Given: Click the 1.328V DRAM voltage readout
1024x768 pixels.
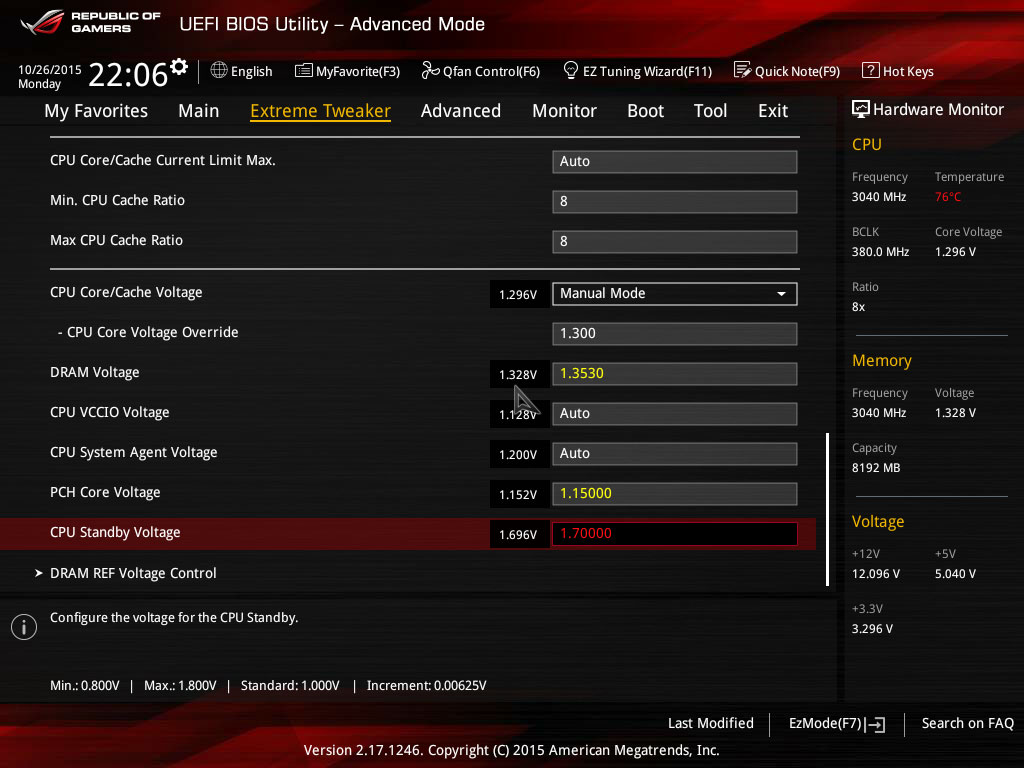Looking at the screenshot, I should pyautogui.click(x=518, y=374).
